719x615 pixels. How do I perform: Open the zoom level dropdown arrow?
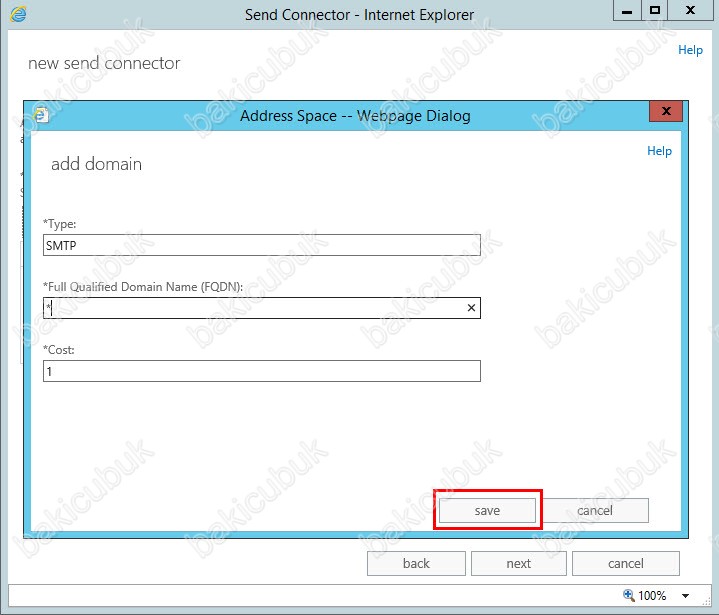pos(686,596)
